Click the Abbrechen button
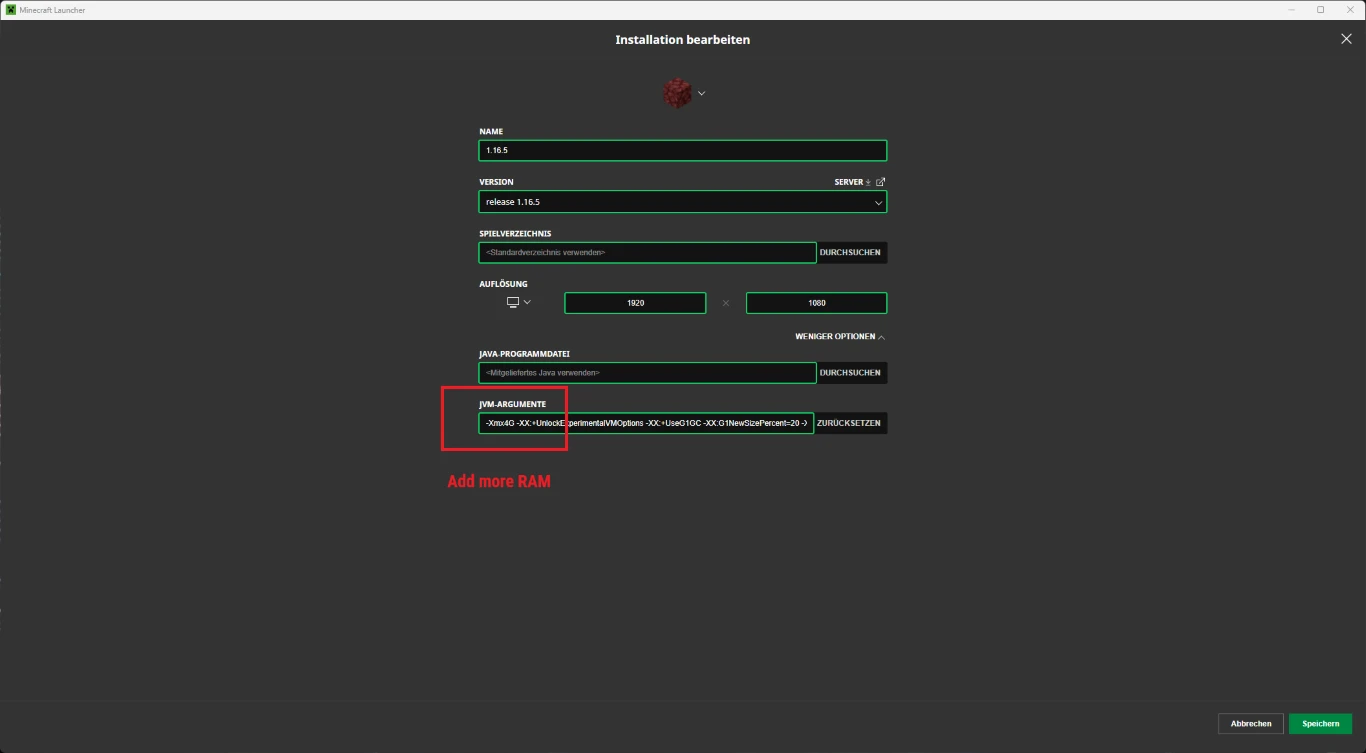This screenshot has width=1366, height=753. [x=1250, y=723]
